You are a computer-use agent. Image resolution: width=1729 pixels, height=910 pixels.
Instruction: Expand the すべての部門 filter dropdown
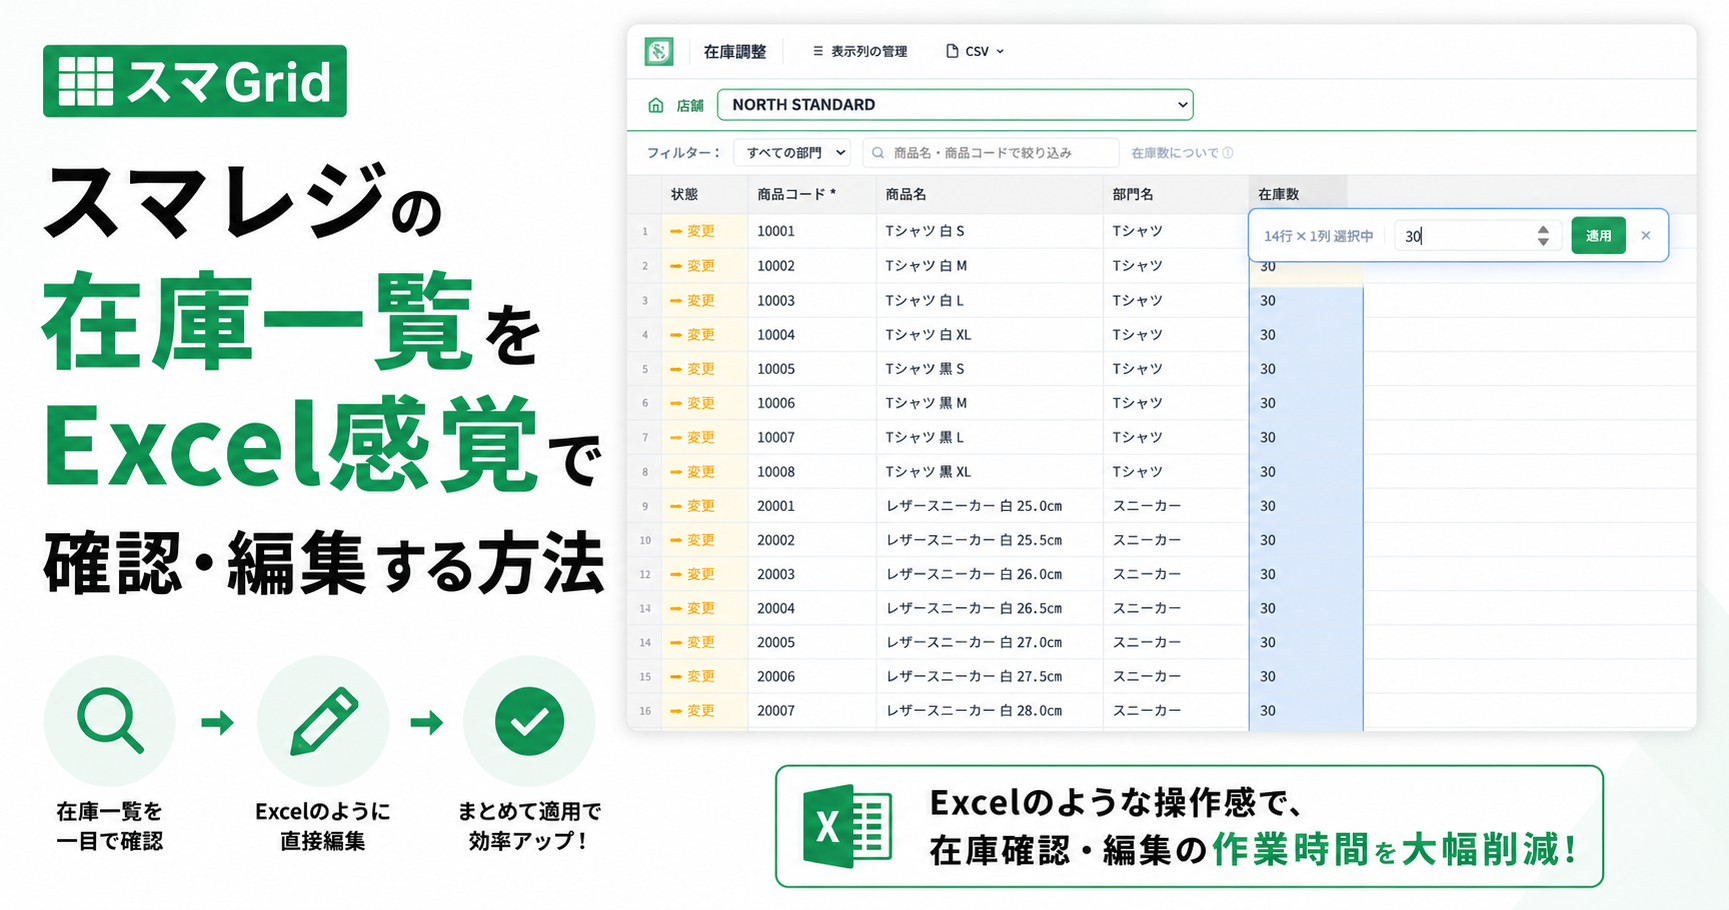pyautogui.click(x=792, y=153)
